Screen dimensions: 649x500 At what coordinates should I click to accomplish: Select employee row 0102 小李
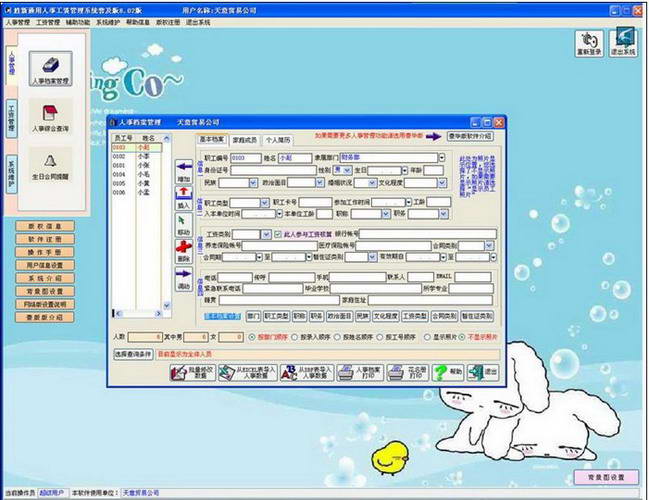[137, 156]
